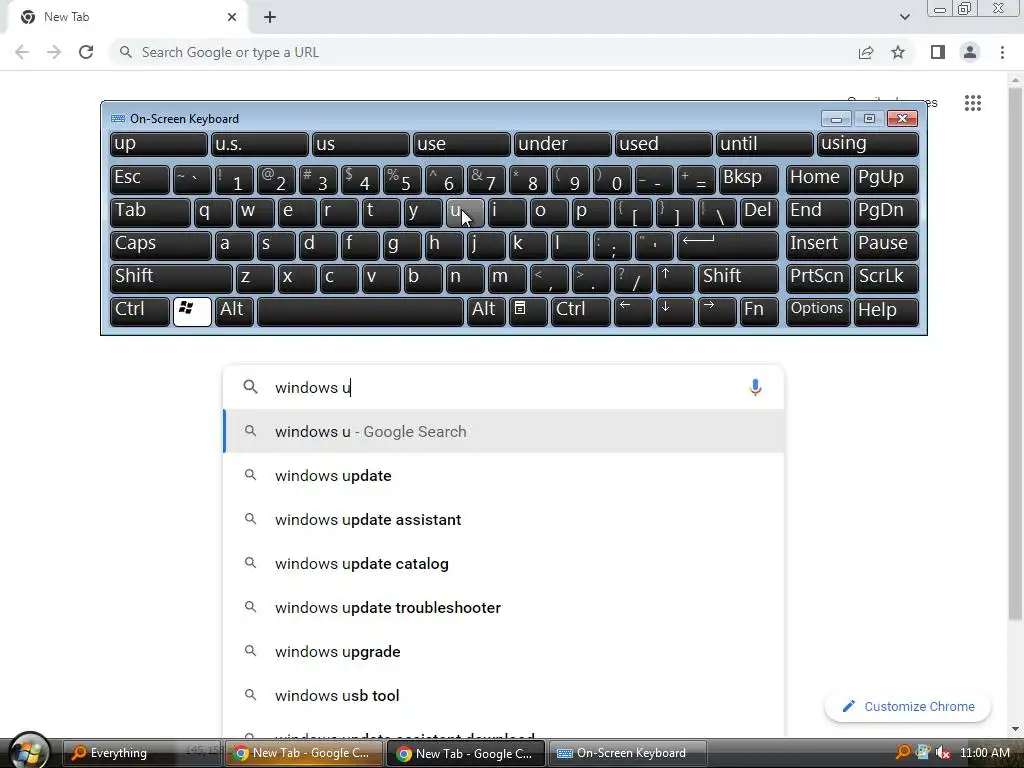Toggle the left Ctrl key
Viewport: 1024px width, 768px height.
pyautogui.click(x=140, y=311)
